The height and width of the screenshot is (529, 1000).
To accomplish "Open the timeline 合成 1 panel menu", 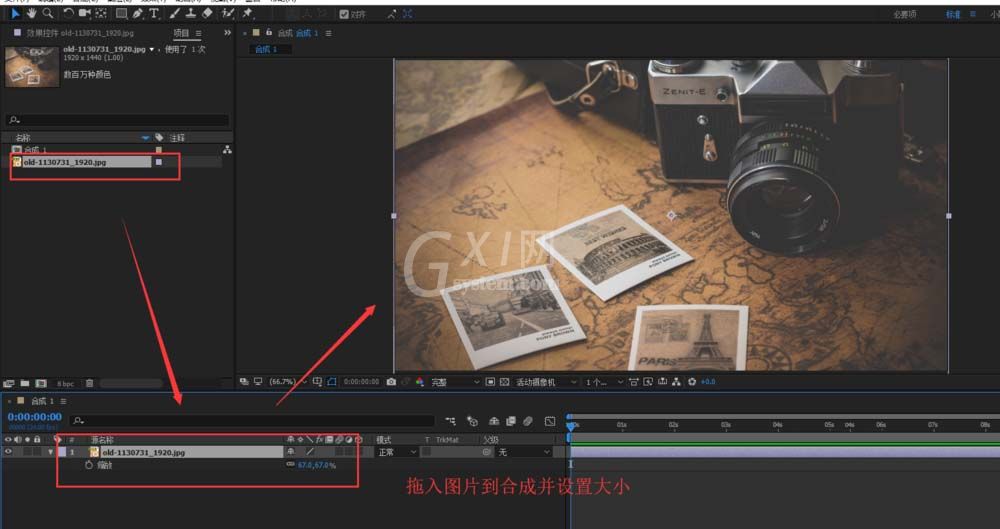I will (x=63, y=401).
